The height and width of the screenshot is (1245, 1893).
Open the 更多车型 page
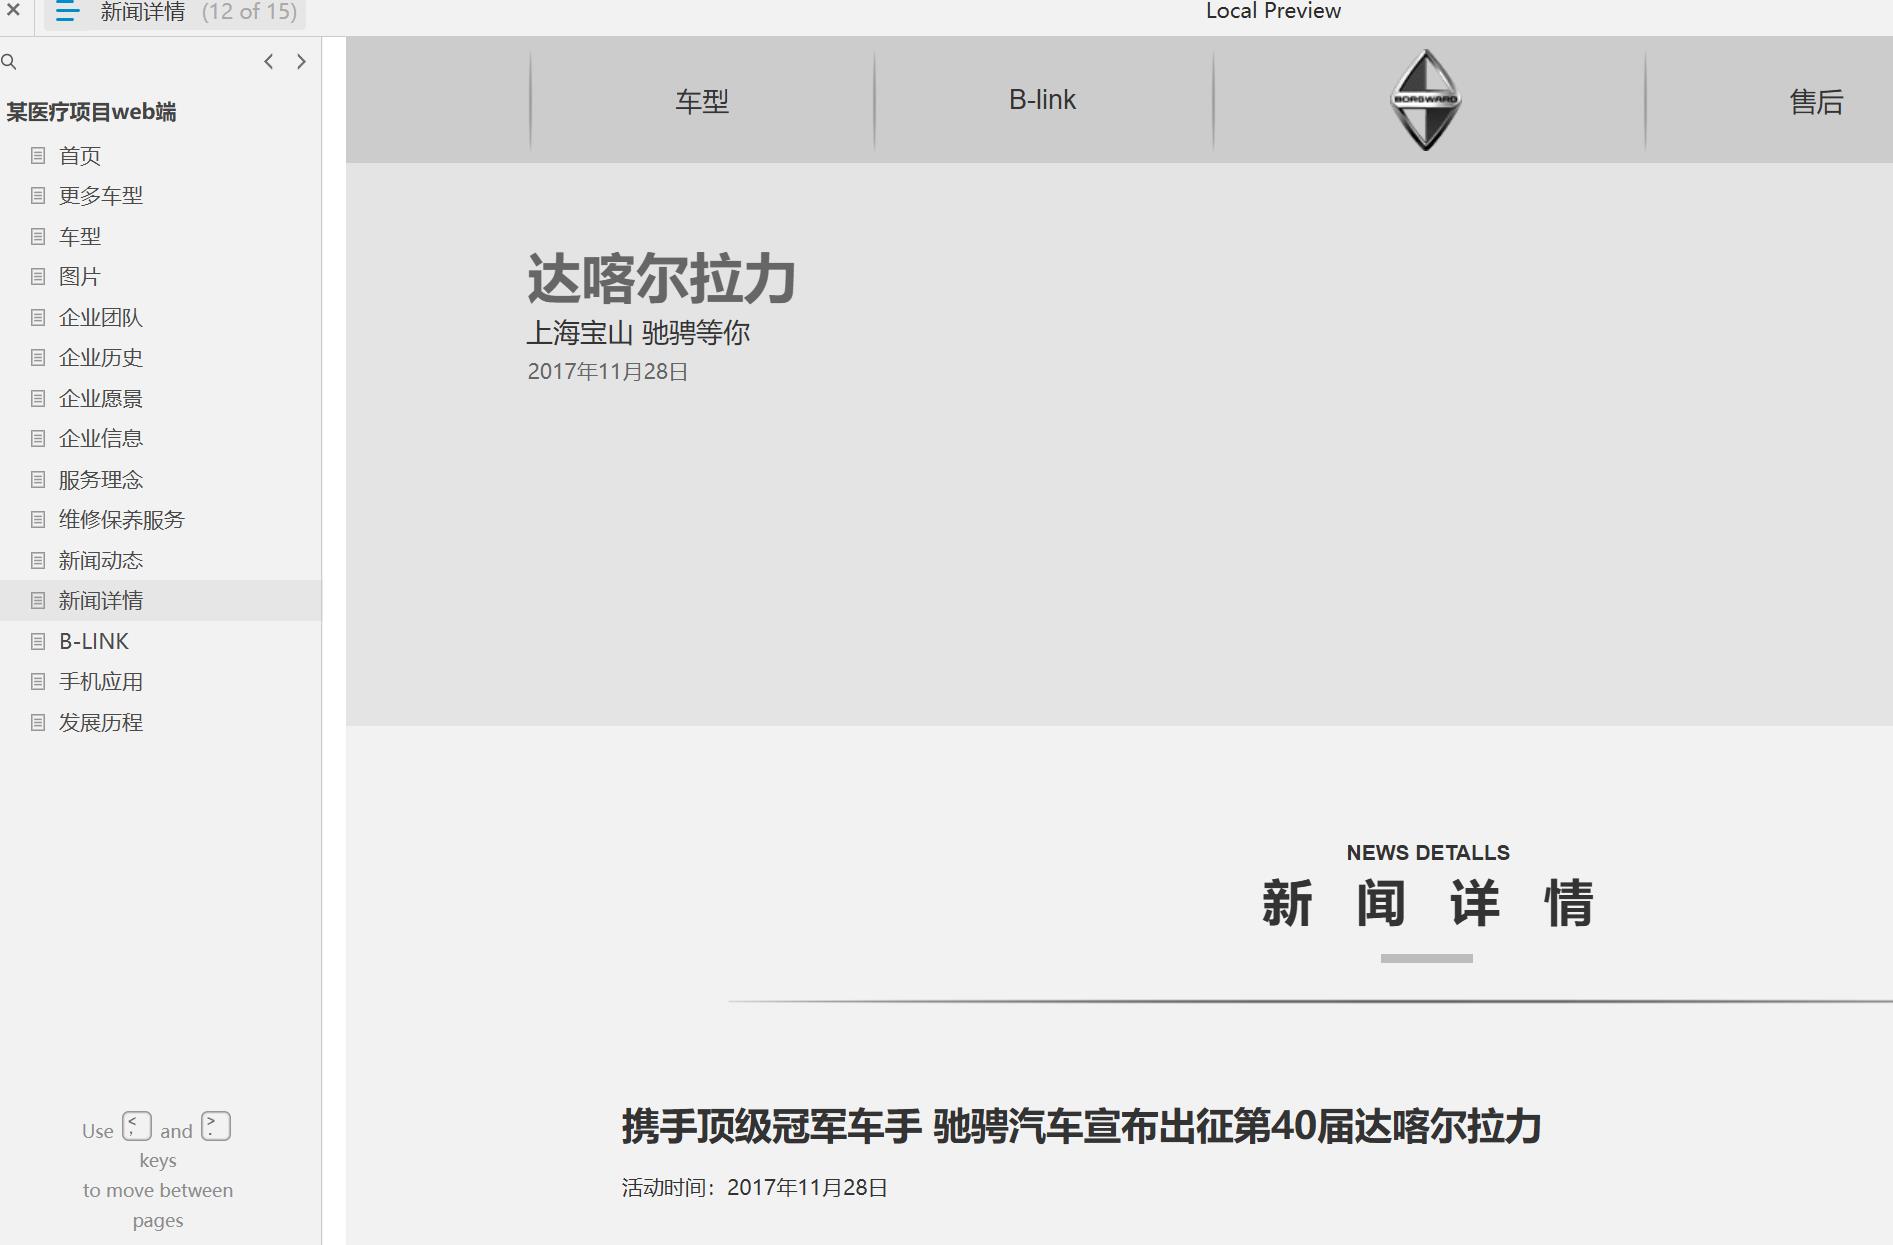101,196
